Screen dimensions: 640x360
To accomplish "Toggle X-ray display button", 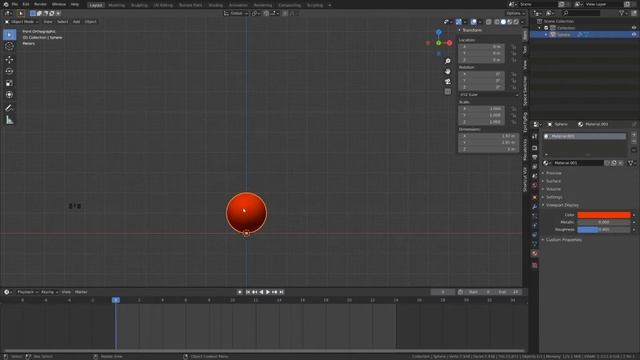I will (489, 22).
